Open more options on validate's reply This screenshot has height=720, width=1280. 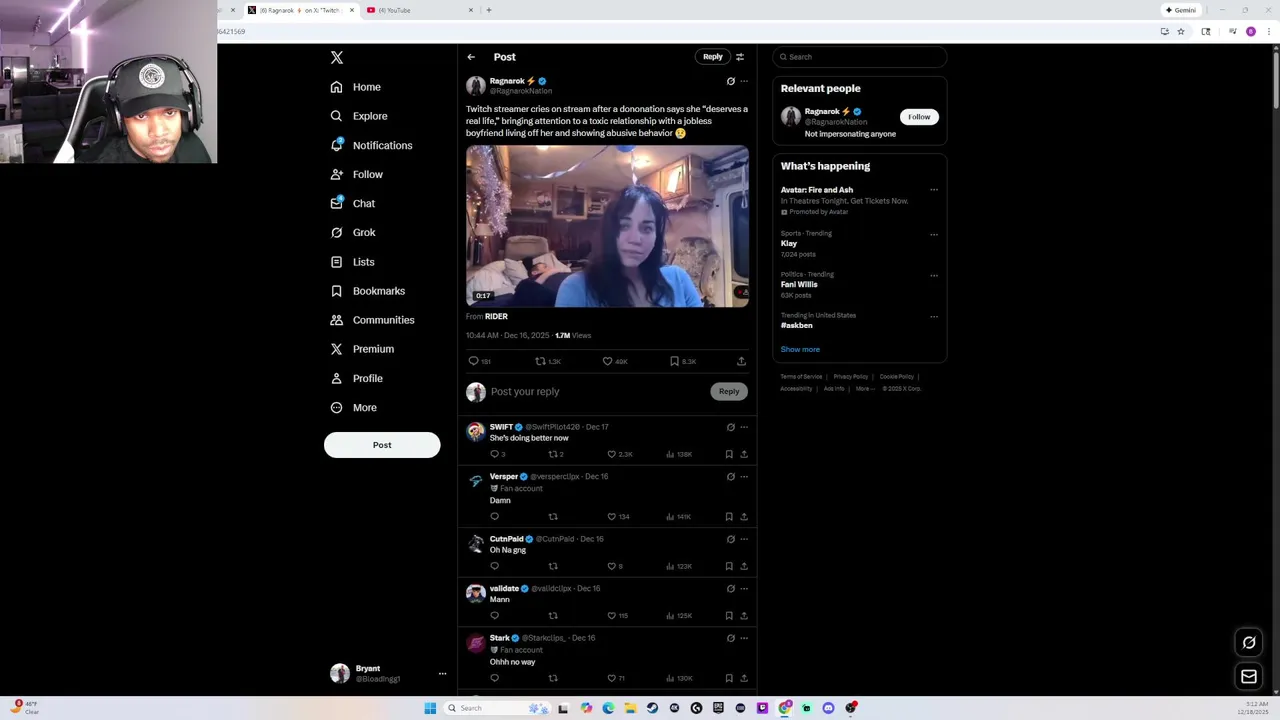coord(744,589)
